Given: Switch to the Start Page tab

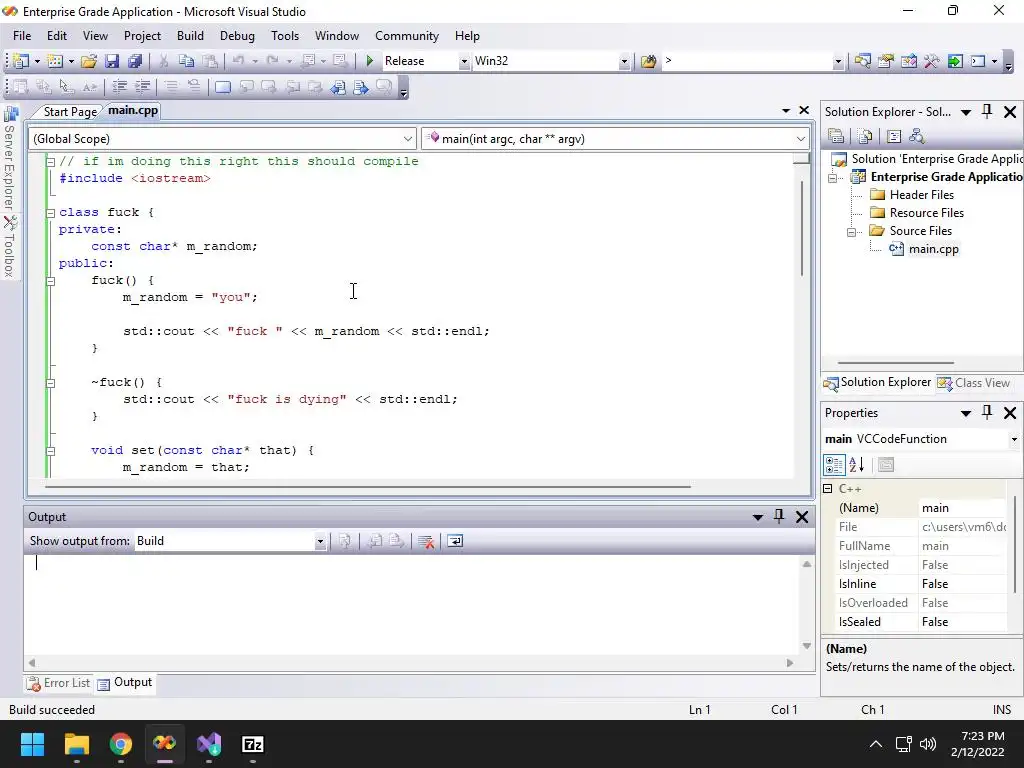Looking at the screenshot, I should click(x=69, y=112).
